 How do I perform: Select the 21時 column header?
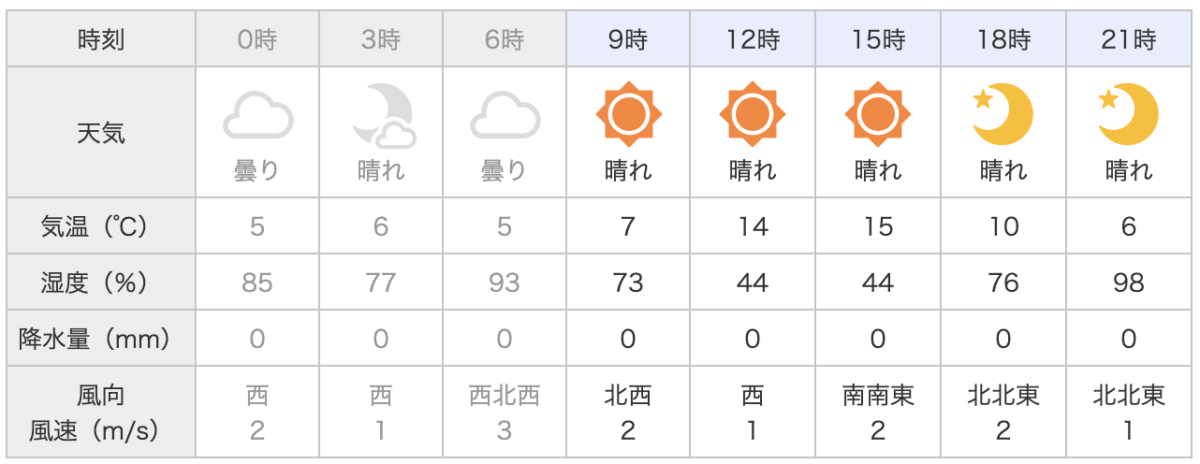click(1129, 41)
